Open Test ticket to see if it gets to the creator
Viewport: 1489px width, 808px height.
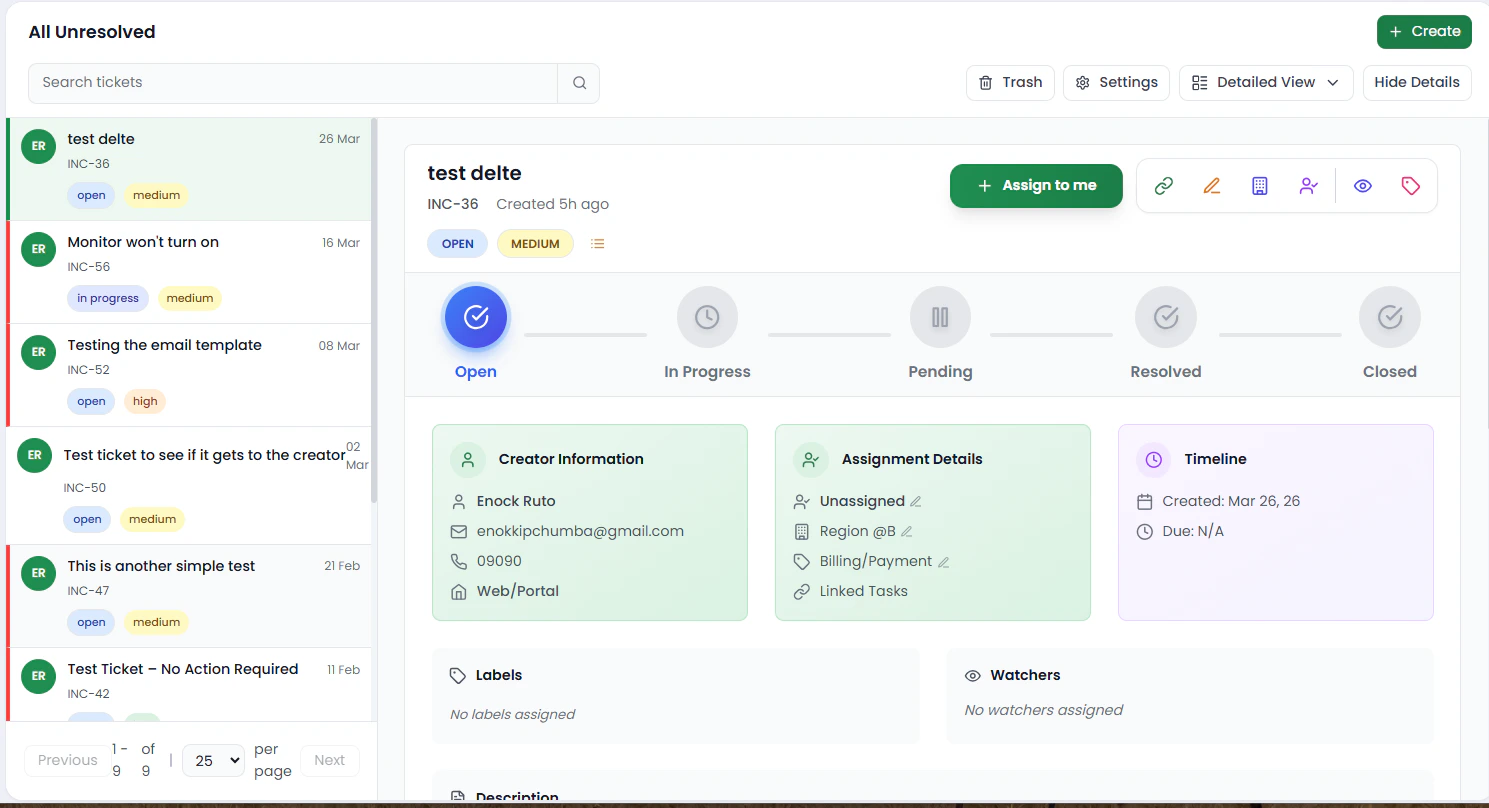pyautogui.click(x=190, y=486)
